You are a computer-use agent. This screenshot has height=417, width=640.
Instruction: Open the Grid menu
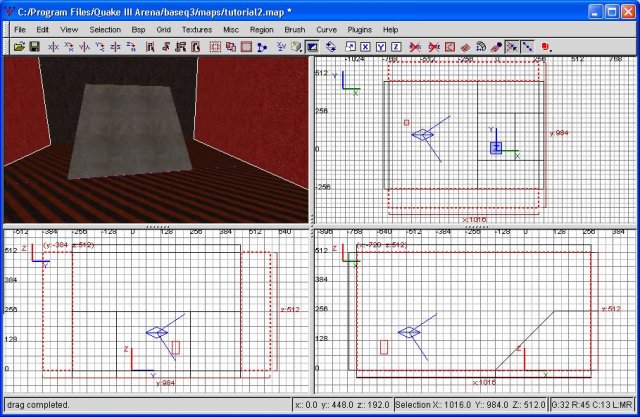coord(163,30)
